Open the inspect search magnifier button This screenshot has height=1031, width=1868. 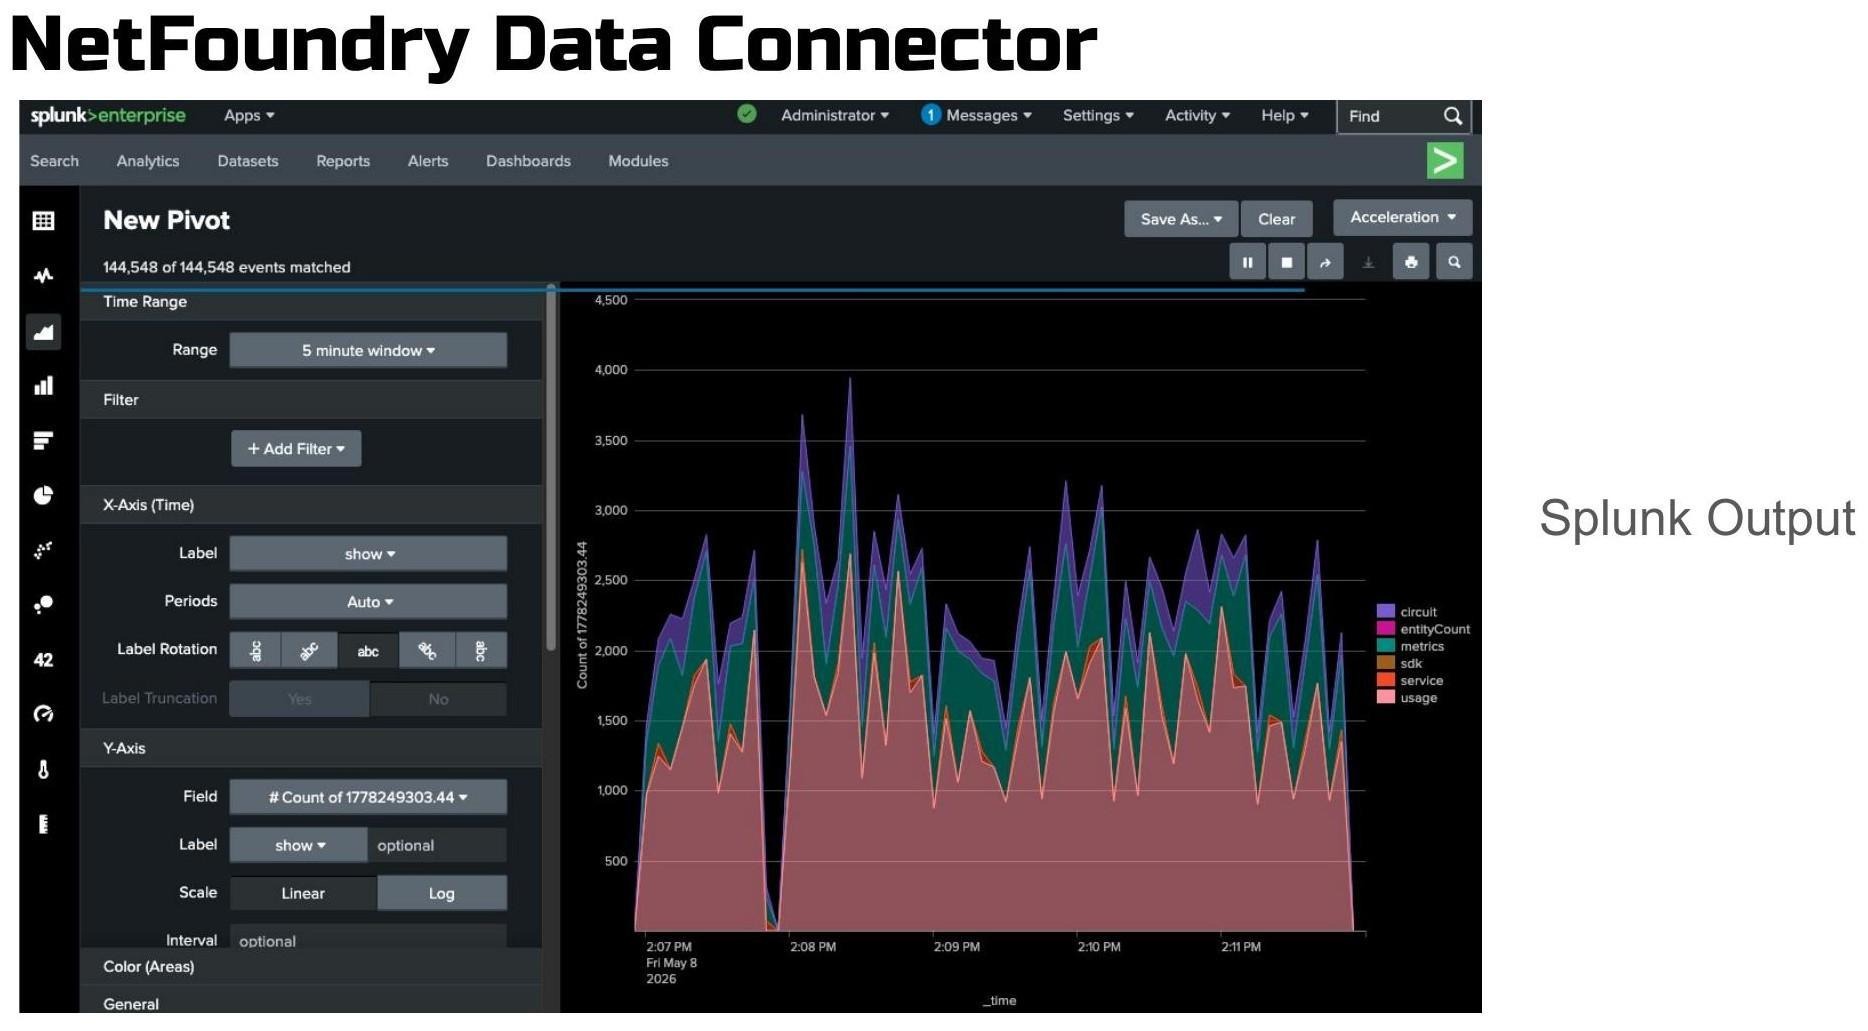tap(1454, 262)
